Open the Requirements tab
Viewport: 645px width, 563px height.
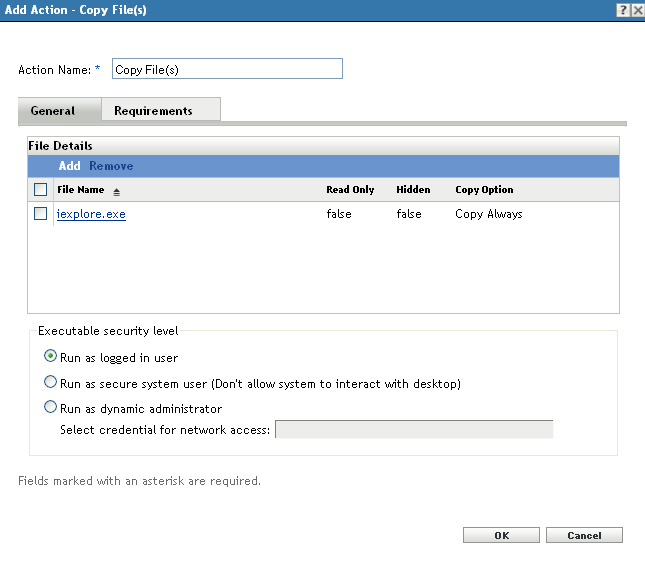click(x=161, y=110)
